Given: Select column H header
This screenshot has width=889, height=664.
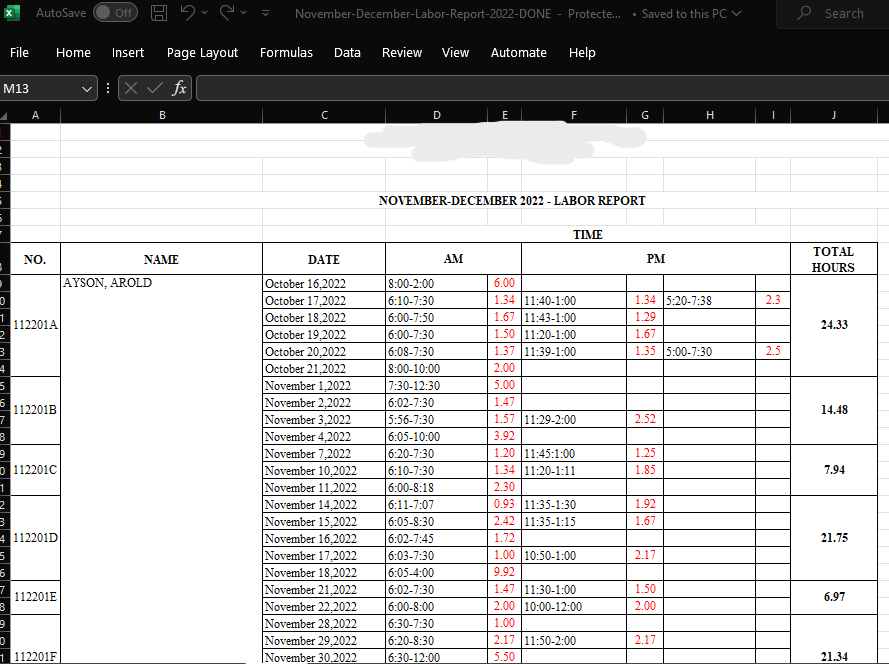Looking at the screenshot, I should point(709,115).
